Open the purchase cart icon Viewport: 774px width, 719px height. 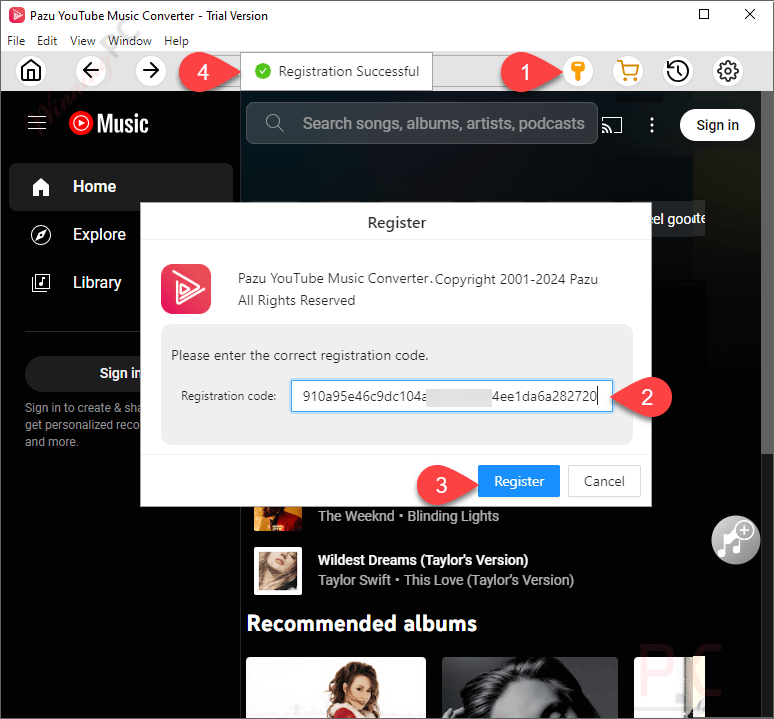pyautogui.click(x=628, y=71)
